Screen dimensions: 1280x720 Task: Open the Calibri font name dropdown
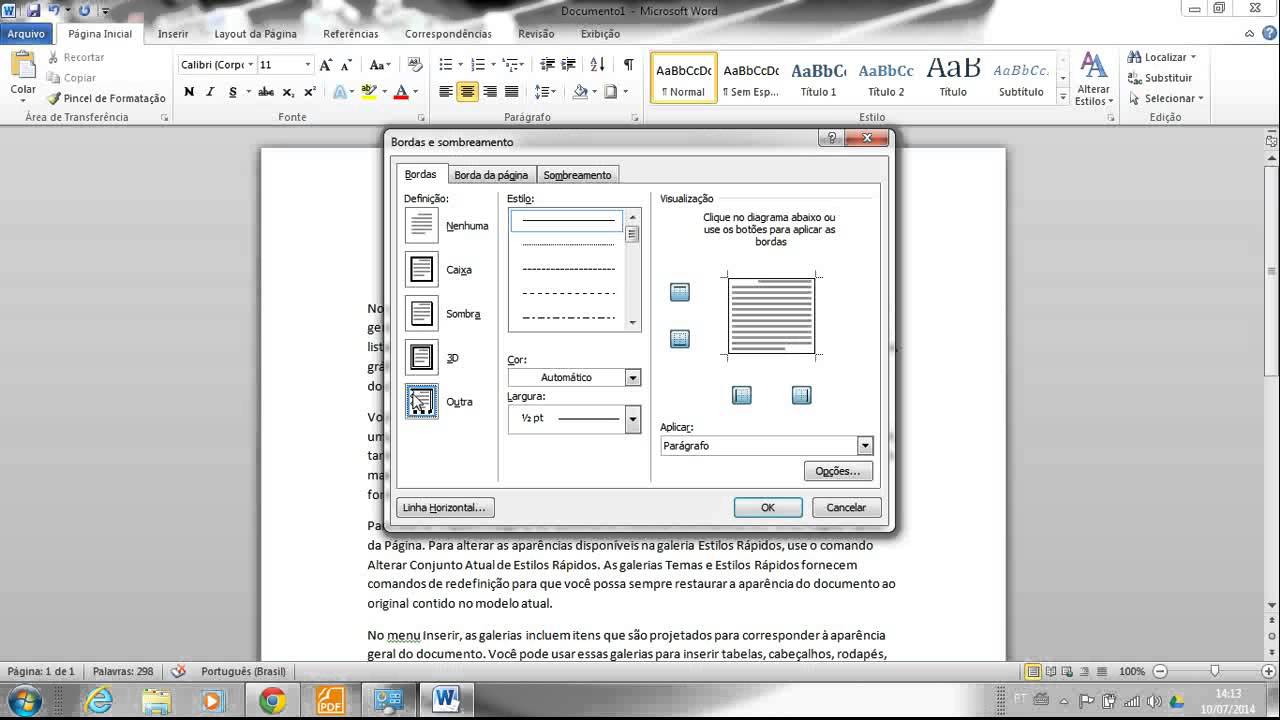(249, 65)
